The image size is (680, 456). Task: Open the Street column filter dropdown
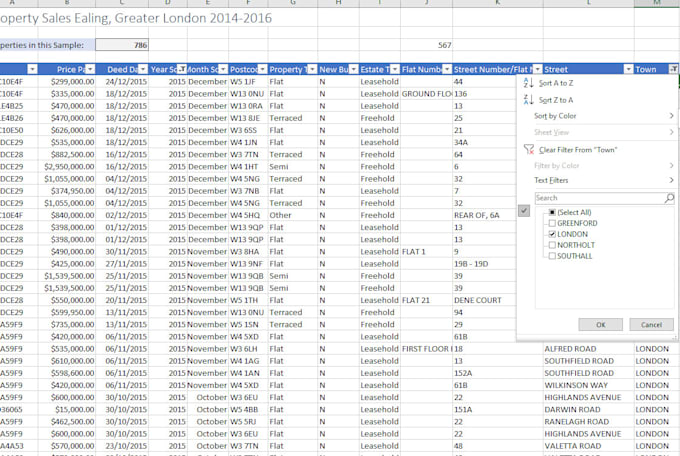click(628, 69)
